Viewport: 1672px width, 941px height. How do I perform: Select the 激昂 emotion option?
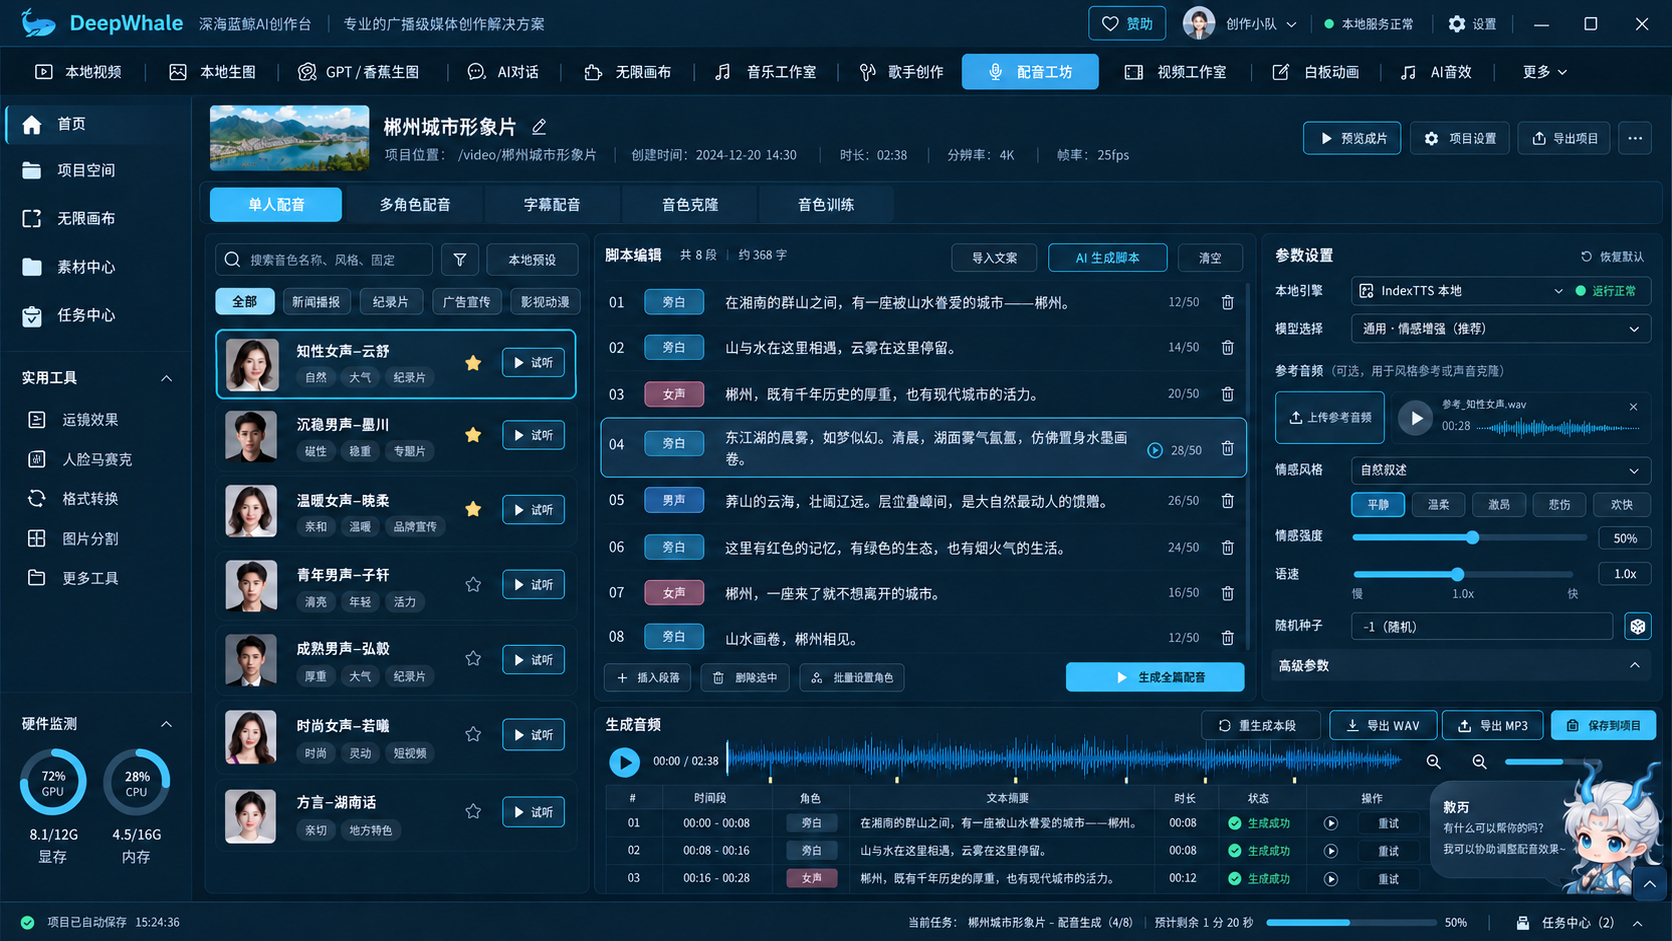click(1499, 505)
